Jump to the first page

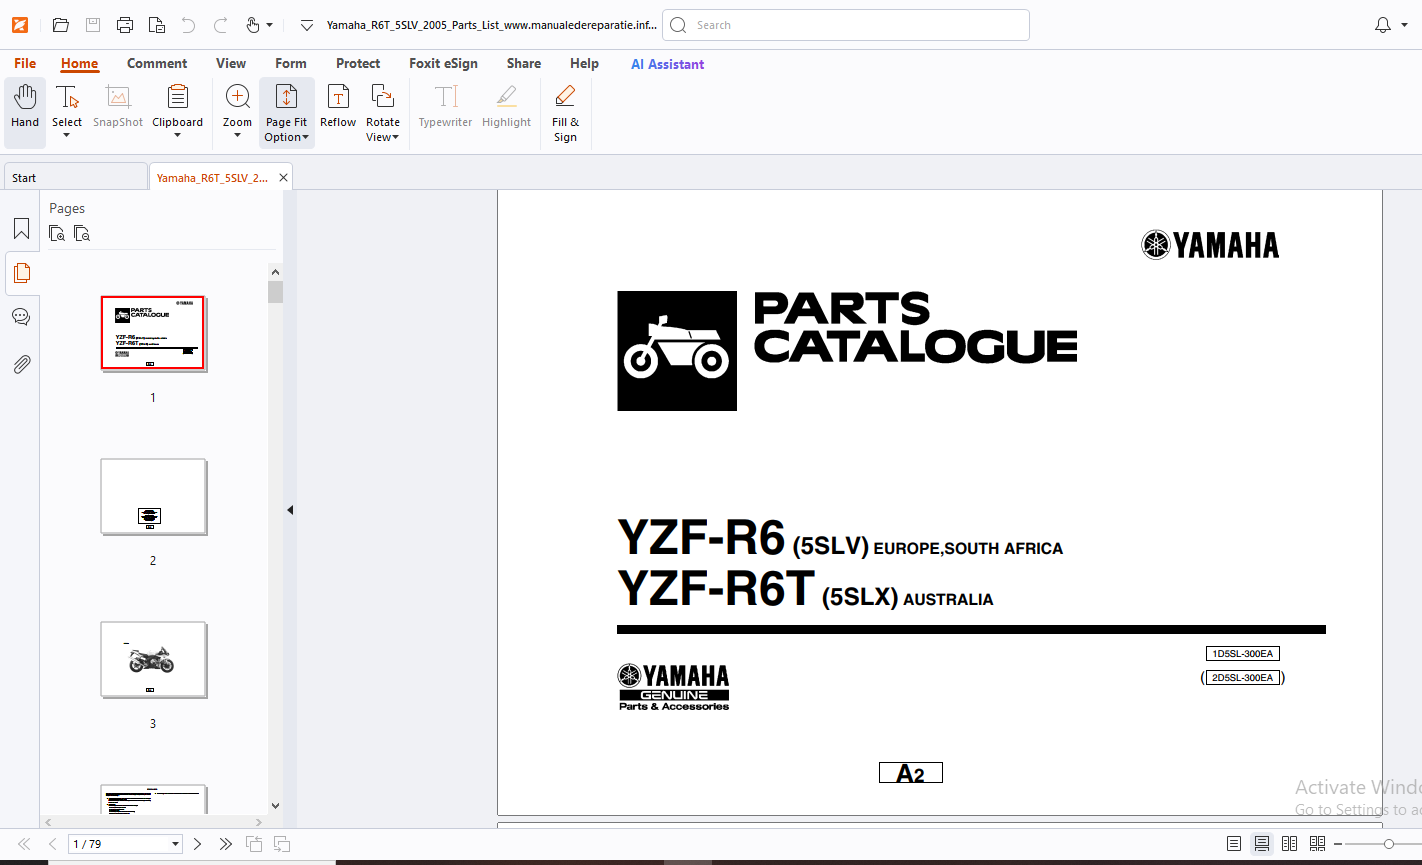pos(24,844)
